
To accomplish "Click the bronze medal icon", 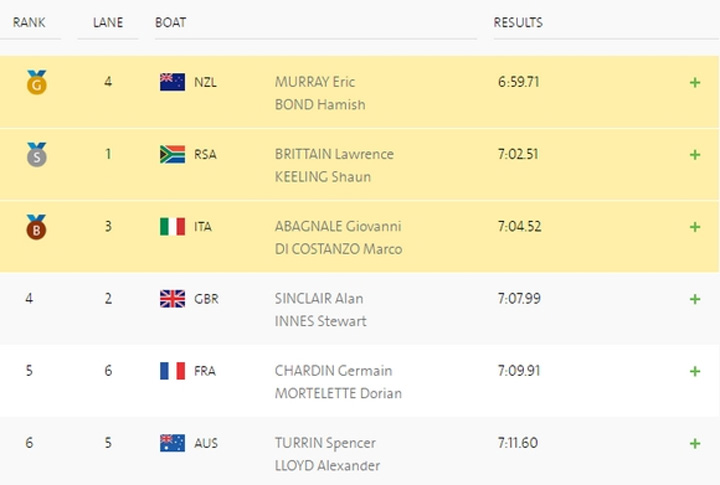I will (x=37, y=226).
